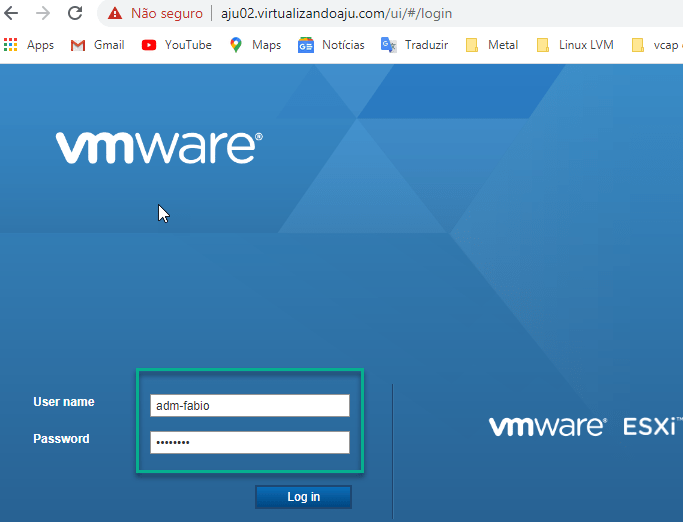The width and height of the screenshot is (683, 522).
Task: Click the large vmware logo at top
Action: pyautogui.click(x=159, y=147)
